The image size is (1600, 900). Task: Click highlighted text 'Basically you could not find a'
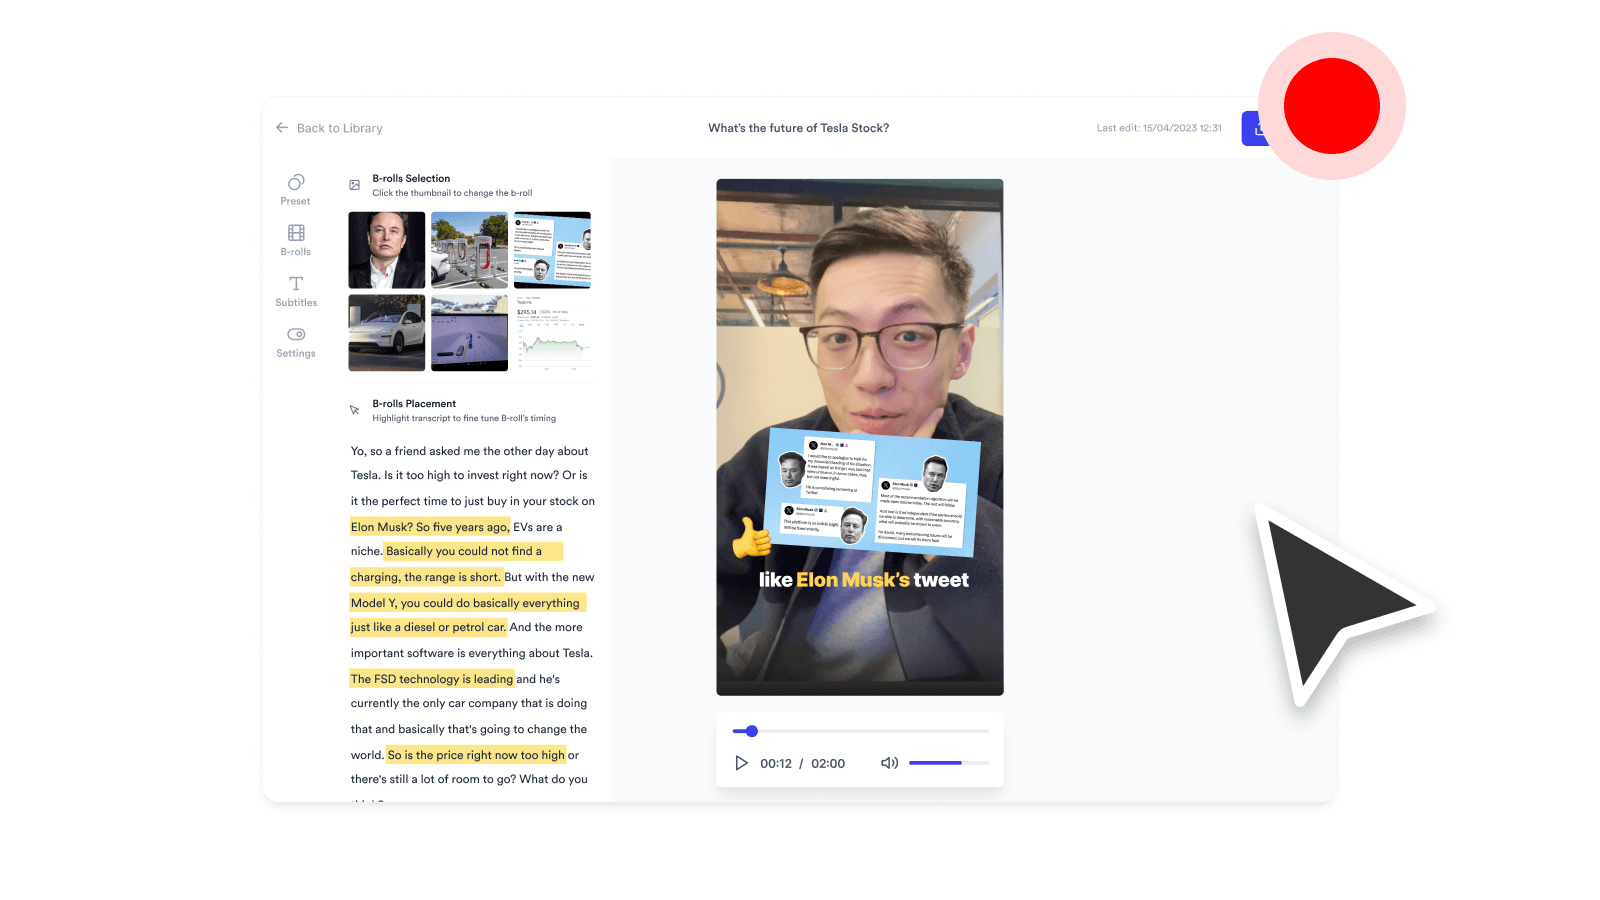(x=474, y=551)
